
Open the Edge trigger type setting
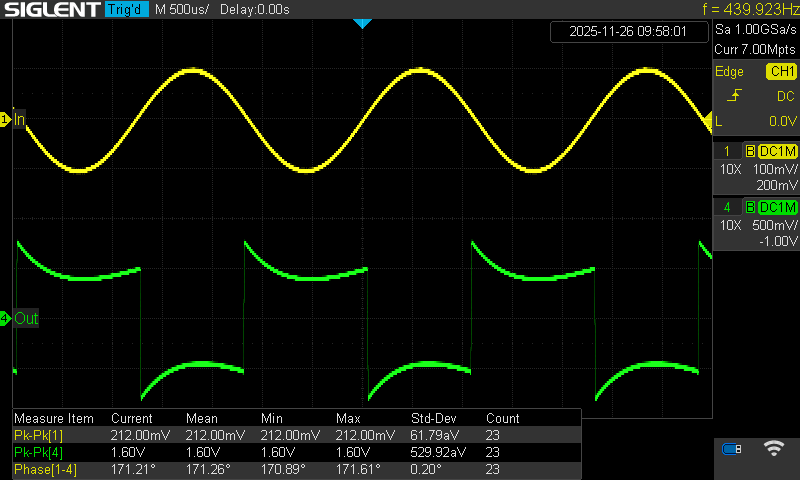click(729, 72)
